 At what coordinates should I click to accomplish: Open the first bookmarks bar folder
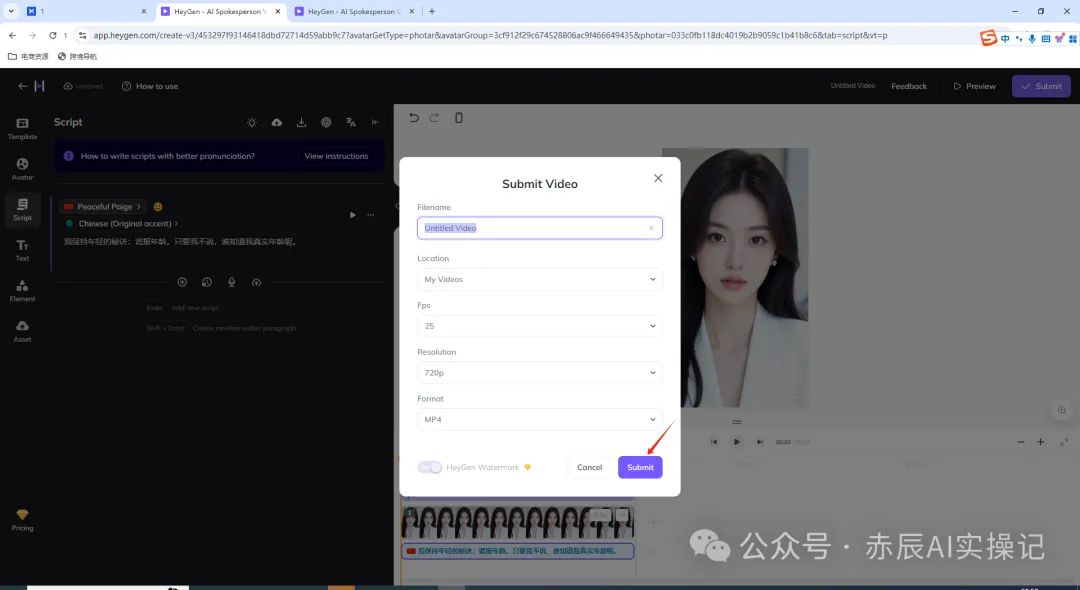[28, 56]
